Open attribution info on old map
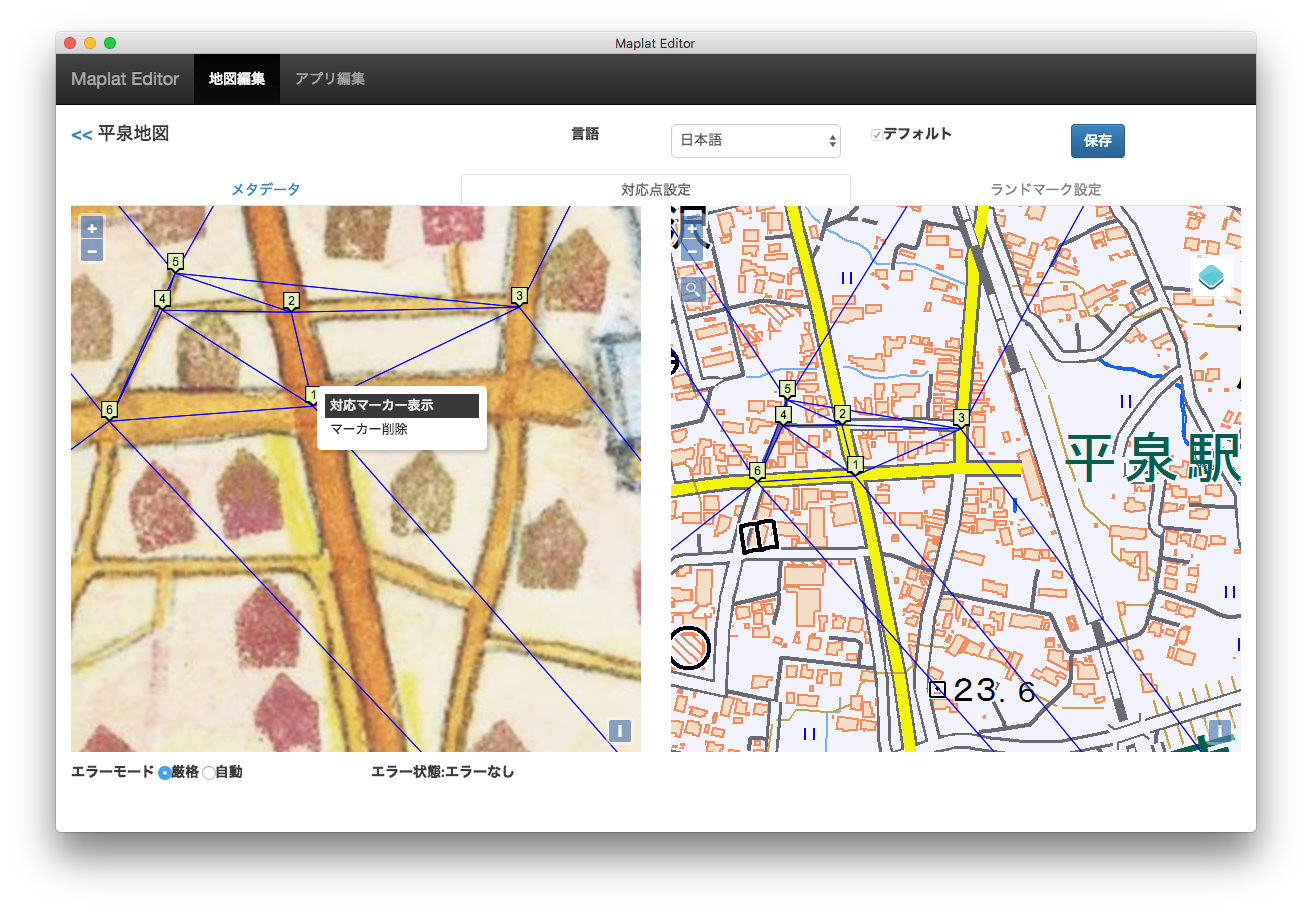The width and height of the screenshot is (1312, 912). [x=620, y=731]
